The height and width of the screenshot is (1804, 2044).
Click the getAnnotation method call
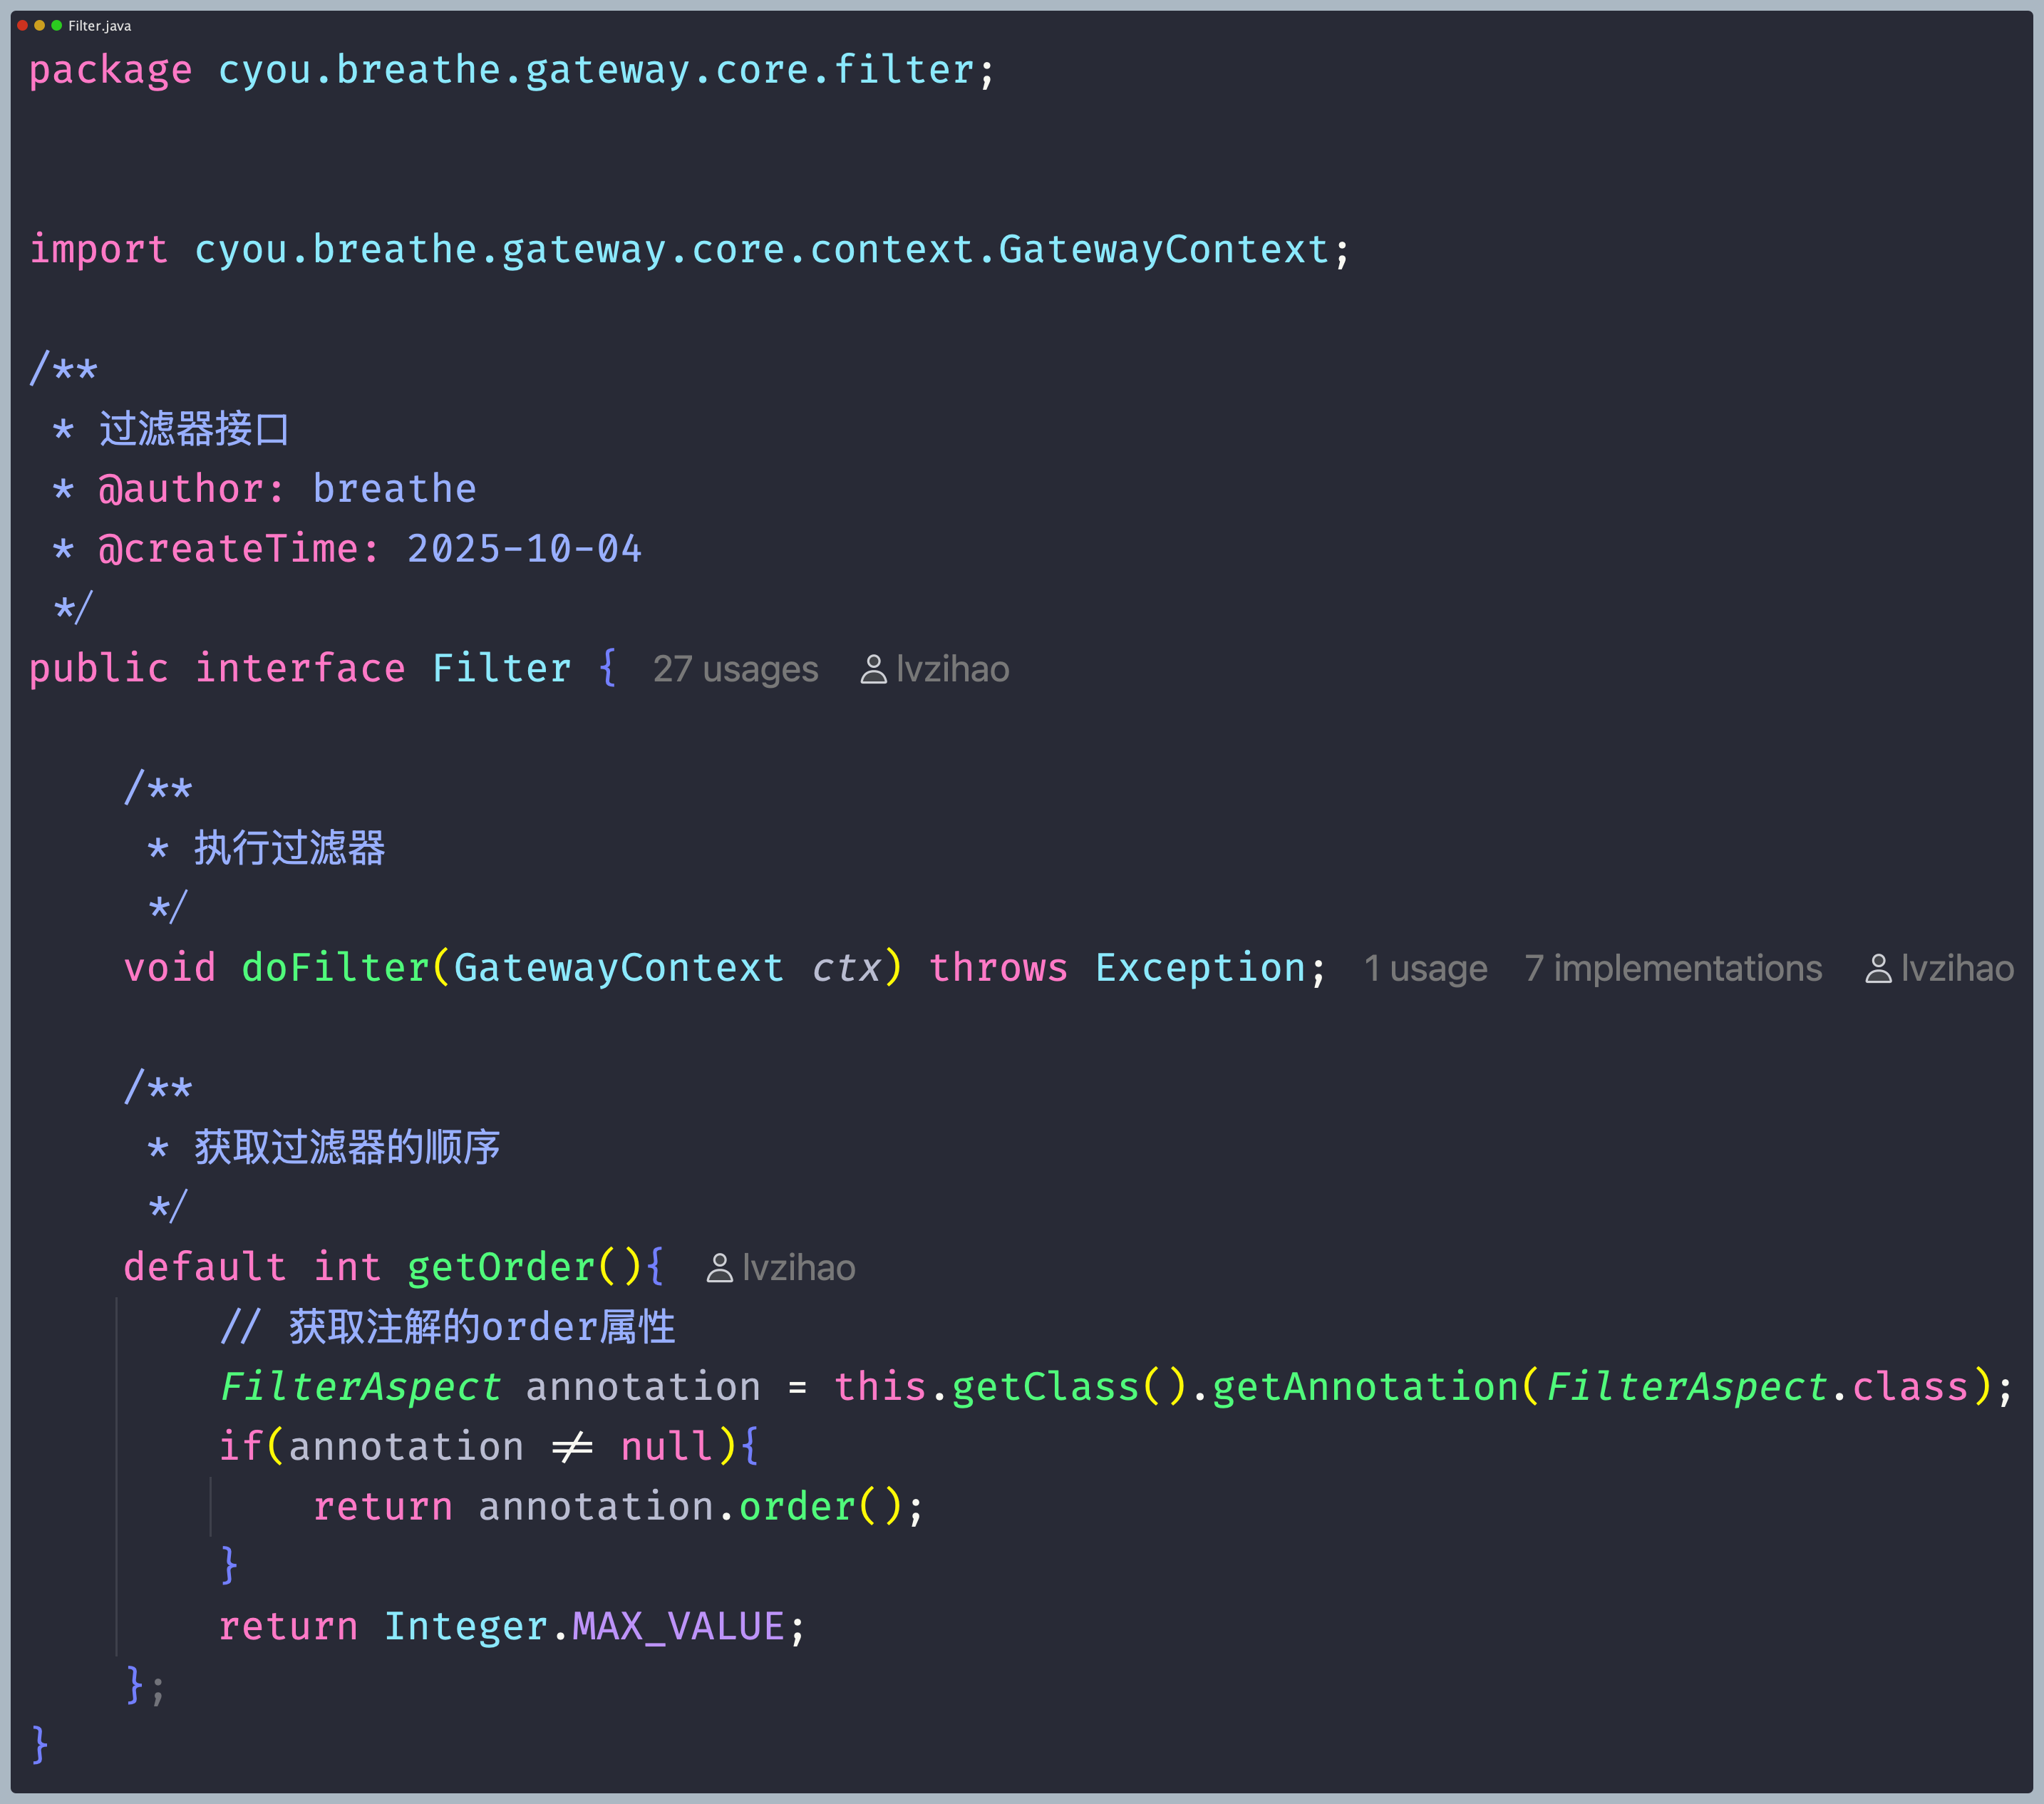coord(1365,1387)
